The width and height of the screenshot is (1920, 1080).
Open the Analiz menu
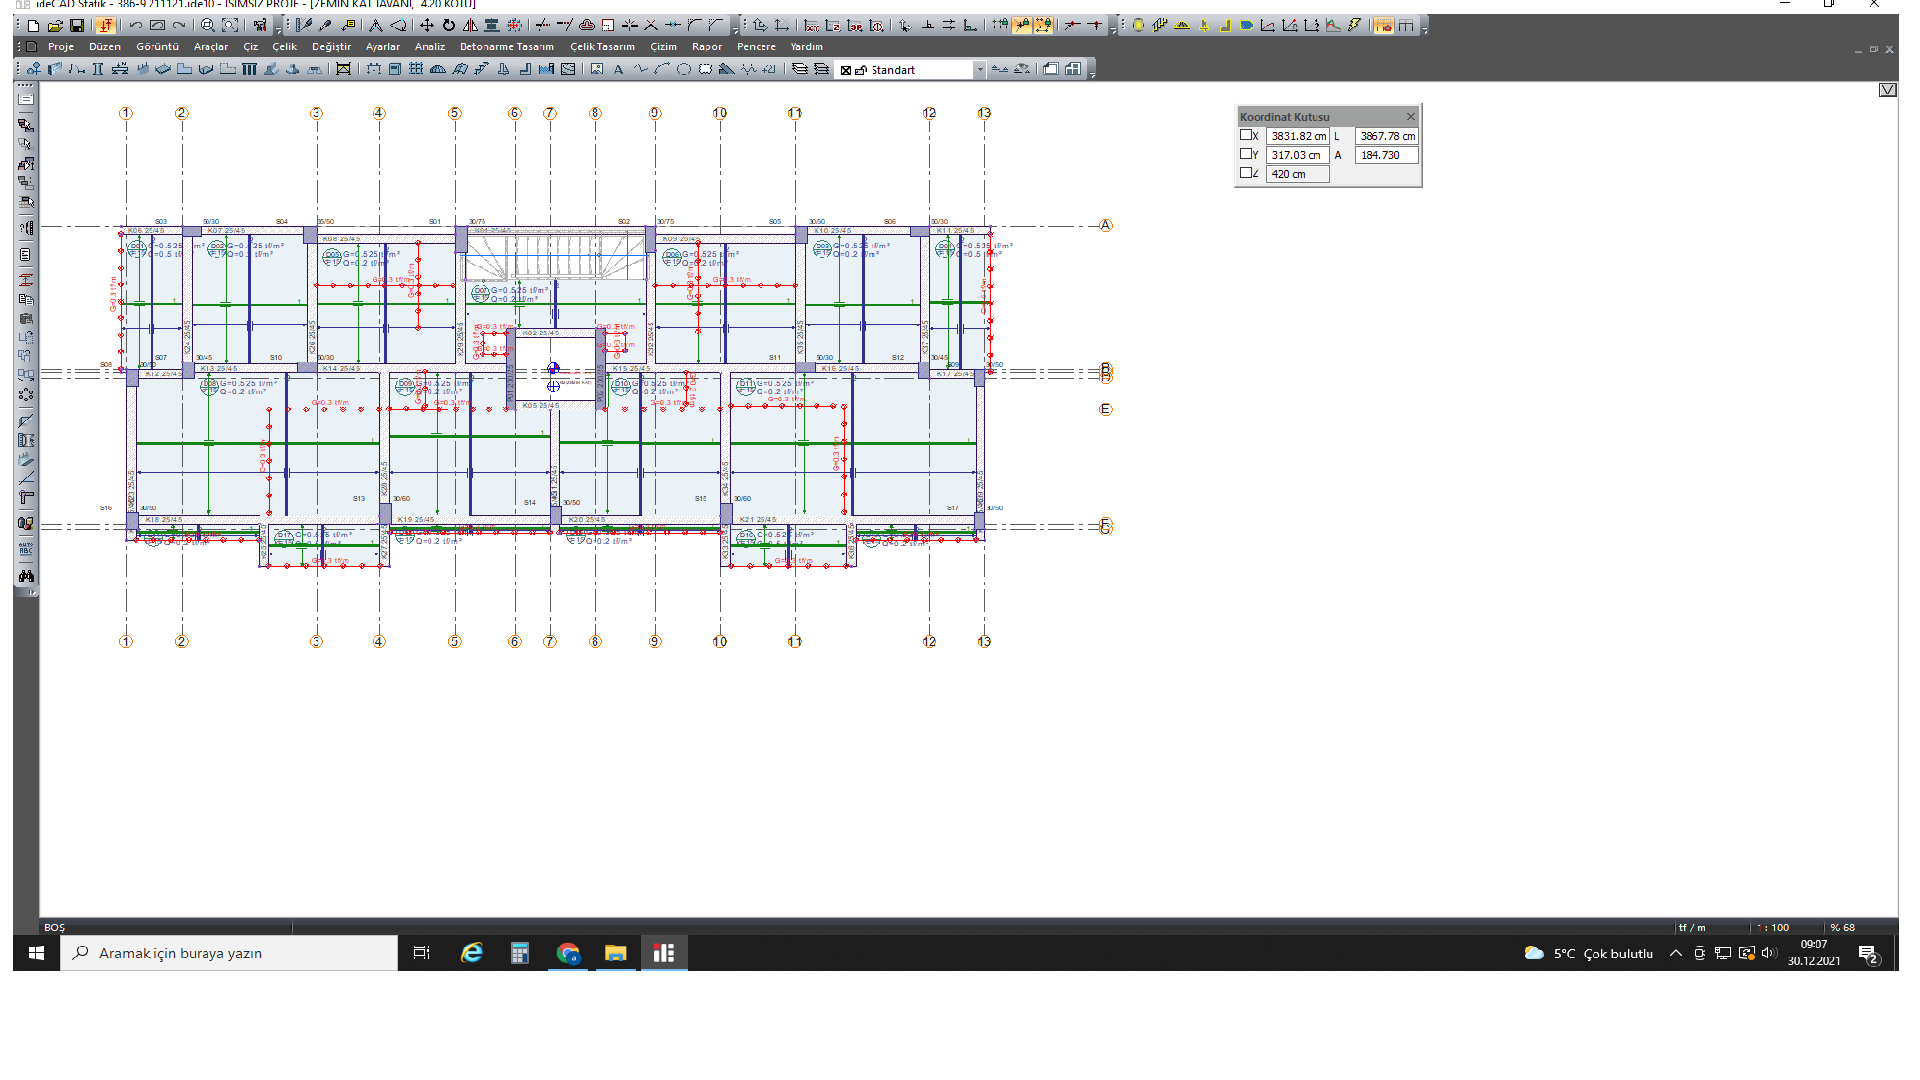pos(430,47)
